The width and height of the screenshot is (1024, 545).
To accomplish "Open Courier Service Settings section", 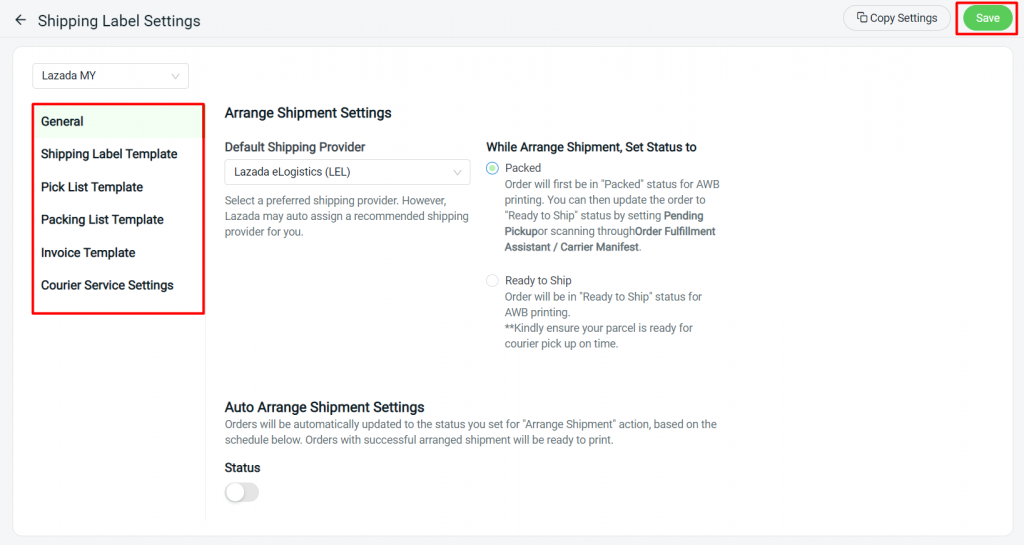I will tap(107, 285).
